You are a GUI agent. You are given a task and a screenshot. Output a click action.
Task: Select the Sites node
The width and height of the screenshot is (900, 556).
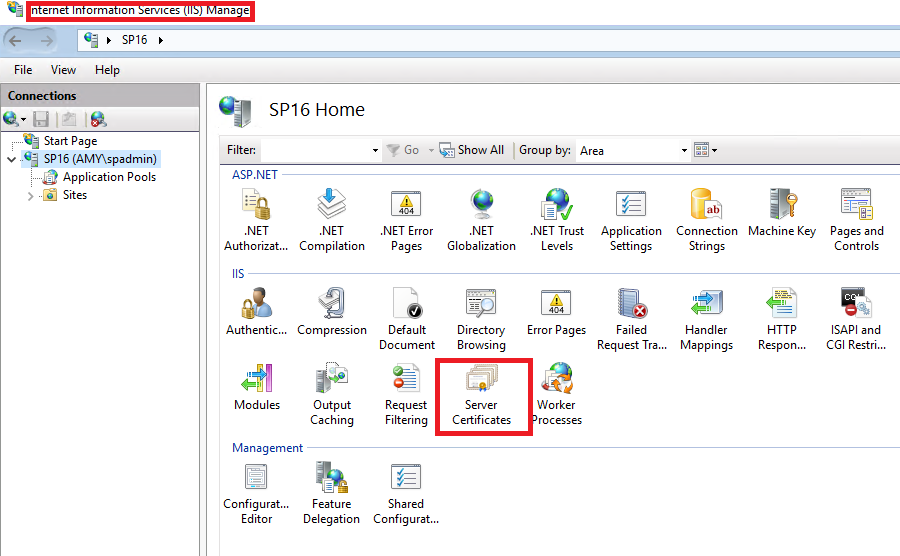(x=75, y=195)
